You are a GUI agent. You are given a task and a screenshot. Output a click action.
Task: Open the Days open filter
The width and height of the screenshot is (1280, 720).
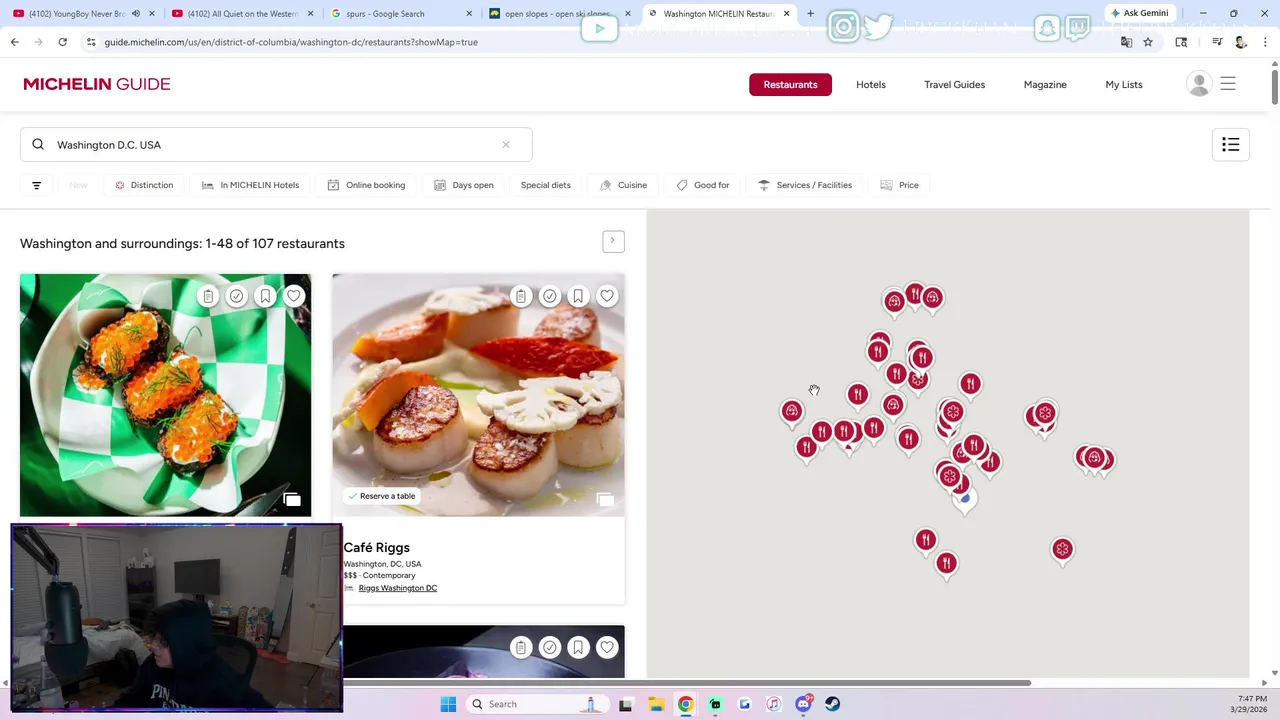(x=464, y=185)
